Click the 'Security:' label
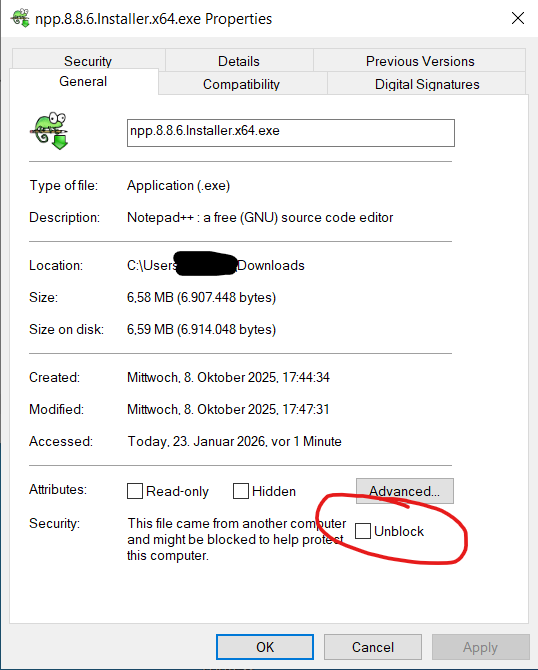This screenshot has width=538, height=670. tap(55, 523)
